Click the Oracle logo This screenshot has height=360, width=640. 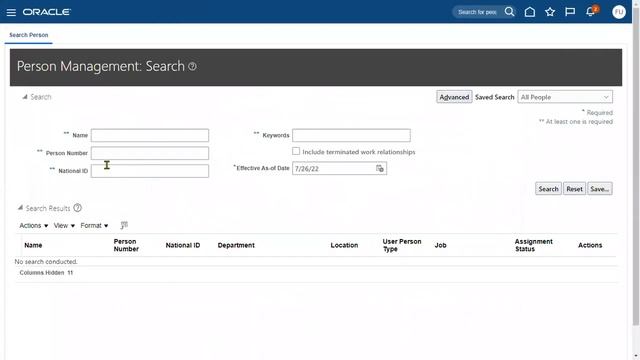[x=47, y=12]
